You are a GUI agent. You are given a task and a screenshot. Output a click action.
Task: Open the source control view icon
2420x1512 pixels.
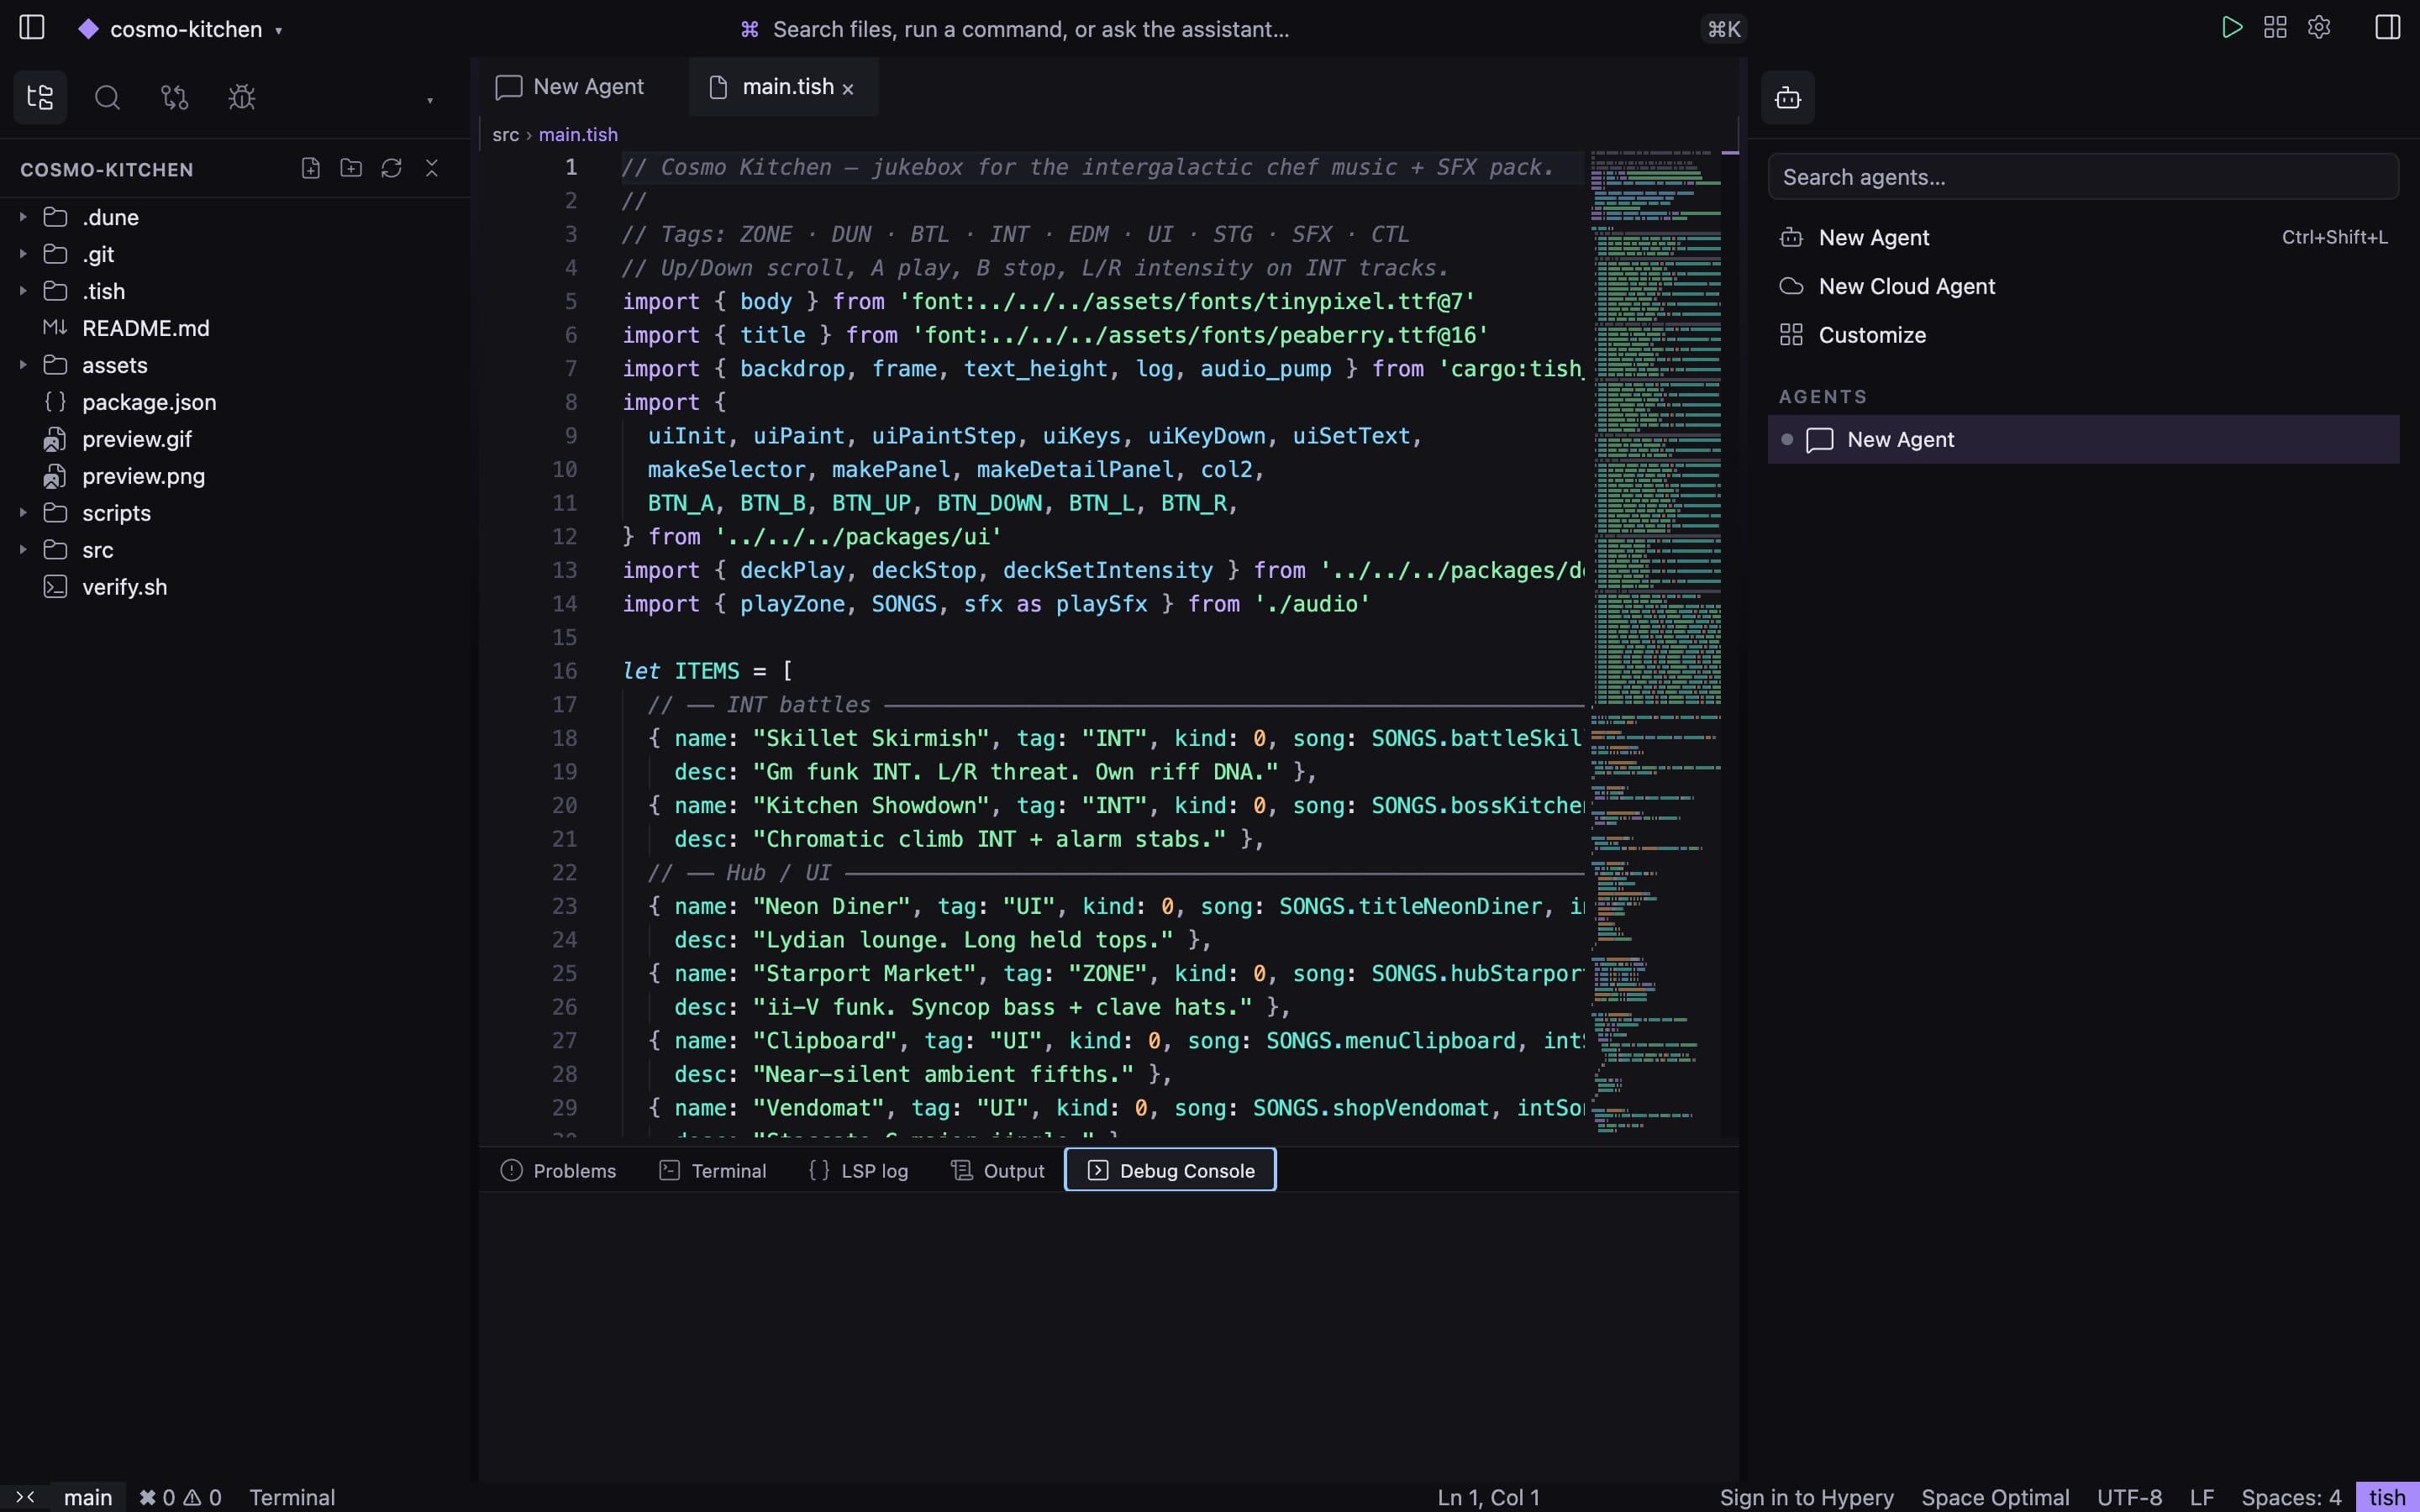[174, 97]
